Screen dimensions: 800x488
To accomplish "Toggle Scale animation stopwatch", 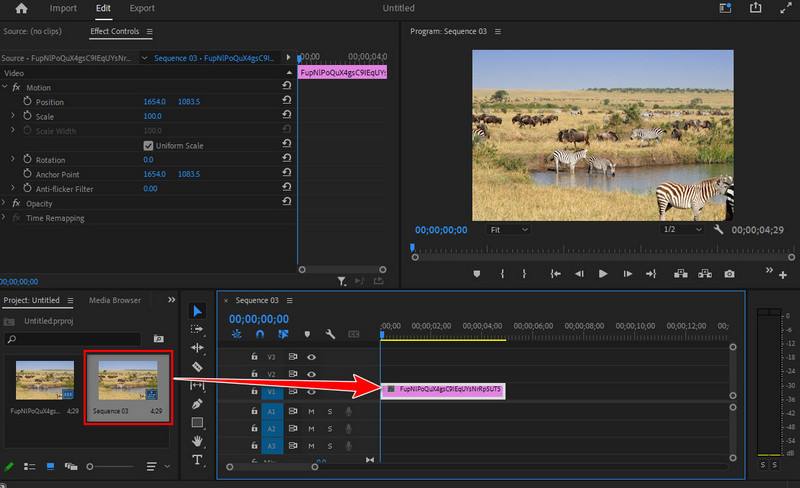I will click(x=27, y=116).
